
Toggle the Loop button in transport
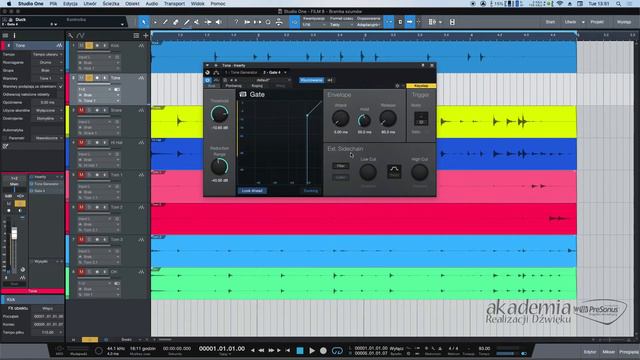pyautogui.click(x=337, y=350)
